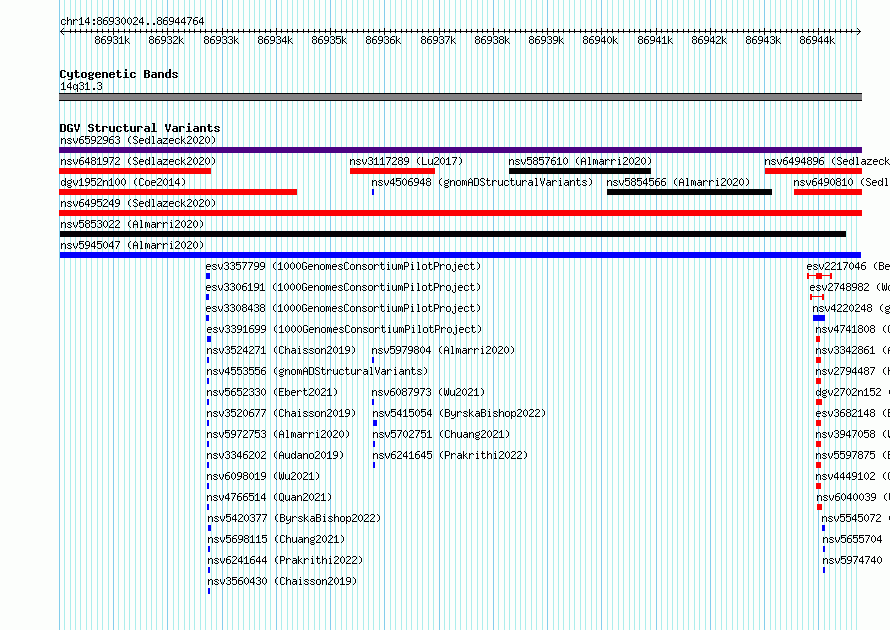Open nsv4553556 (gnomADStructuralVariants)
890x630 pixels.
coord(317,371)
